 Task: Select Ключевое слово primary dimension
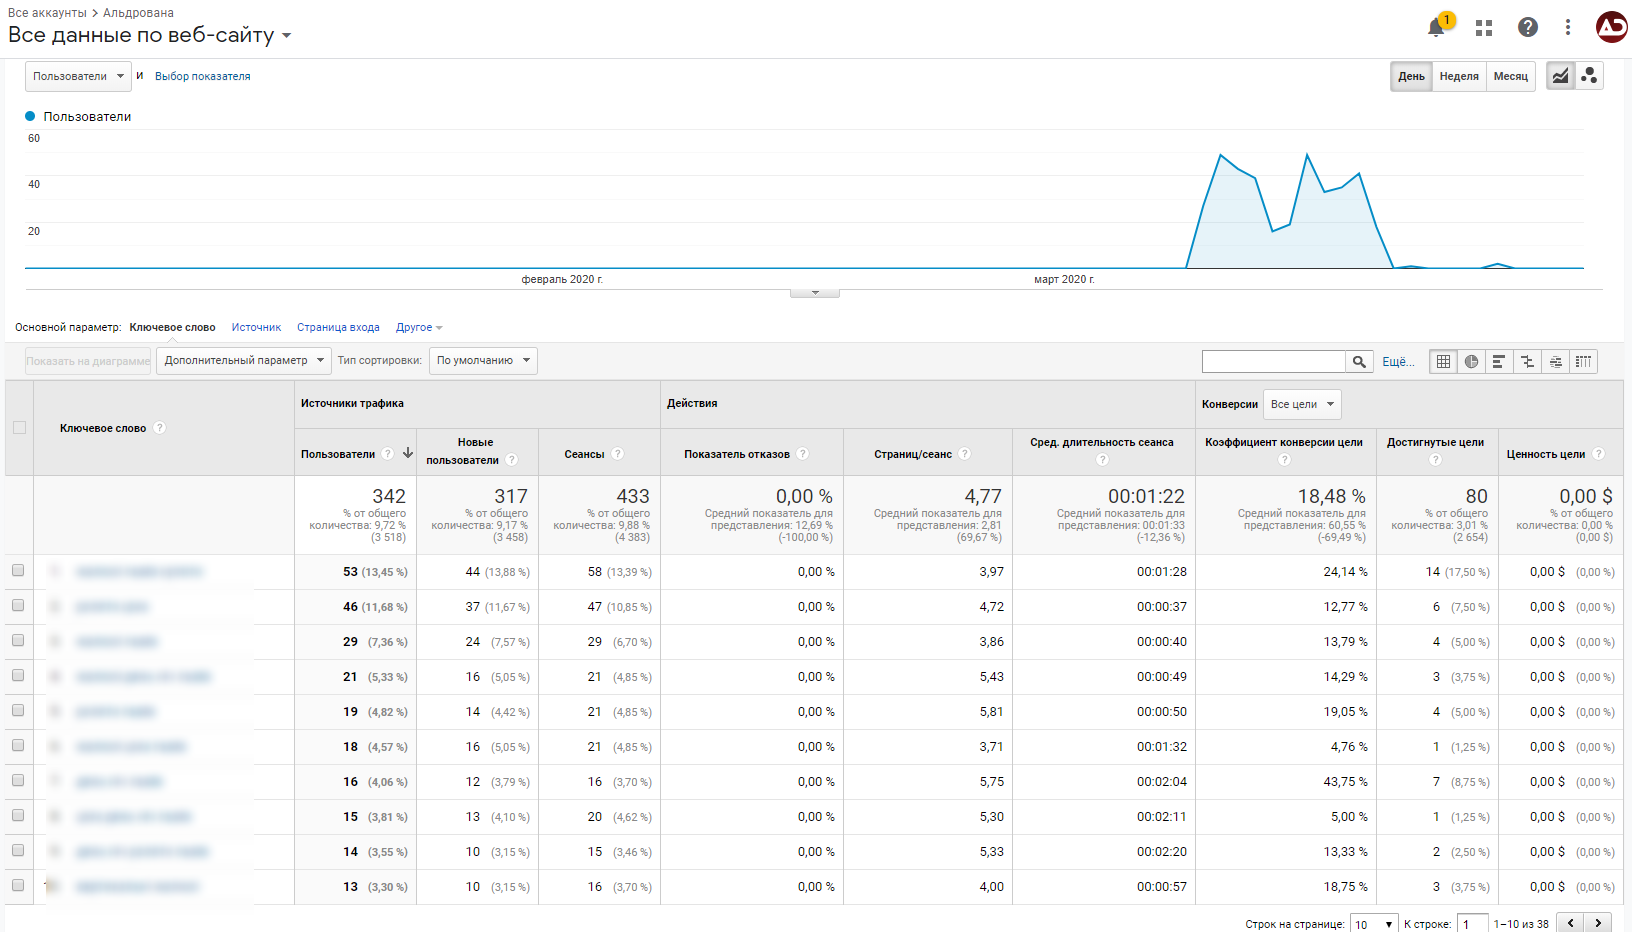172,328
